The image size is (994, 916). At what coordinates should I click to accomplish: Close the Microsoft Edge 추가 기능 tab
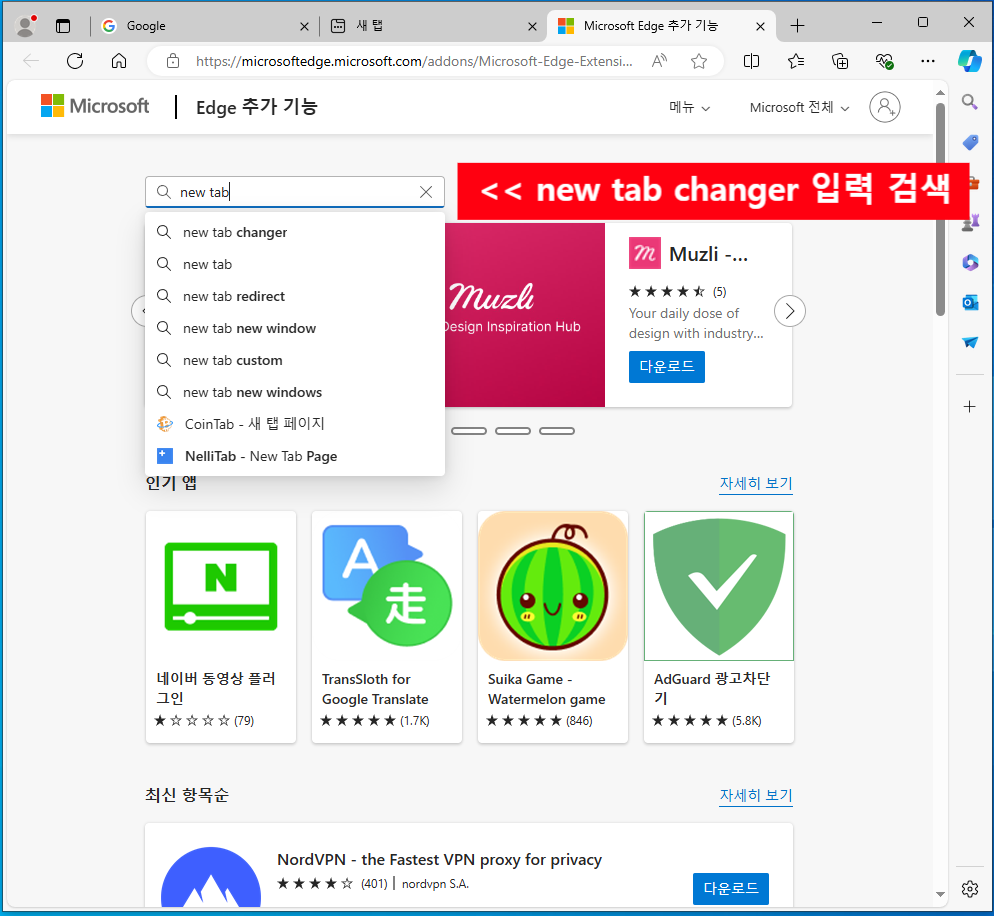tap(760, 26)
